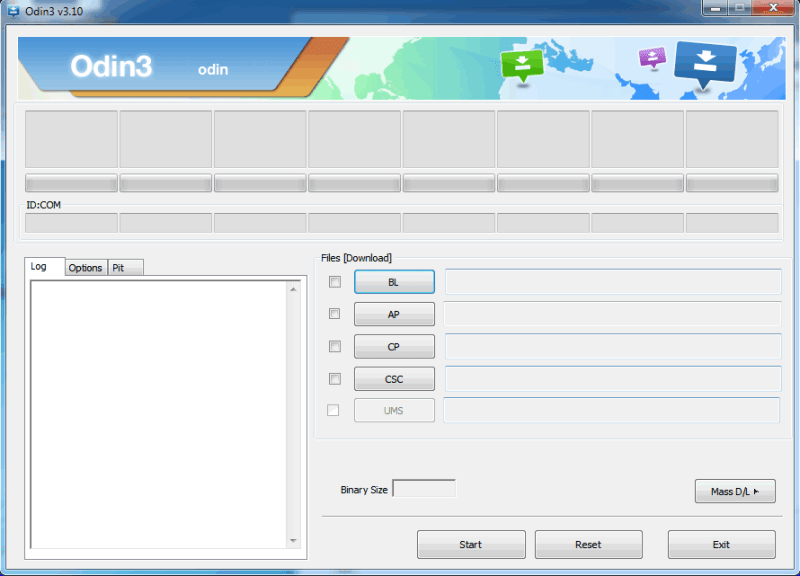This screenshot has width=800, height=576.
Task: Click the blue download bubble icon
Action: point(705,65)
